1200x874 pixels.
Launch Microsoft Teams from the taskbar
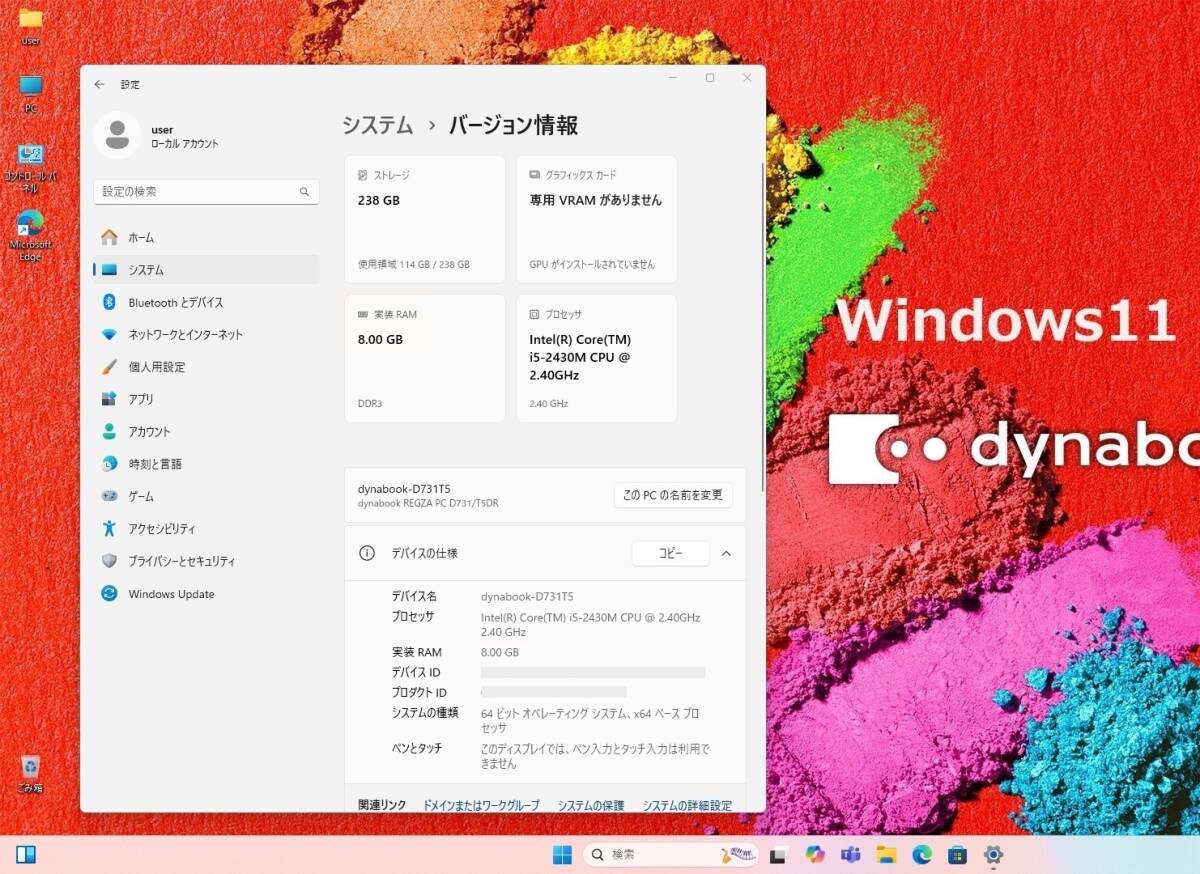[851, 855]
